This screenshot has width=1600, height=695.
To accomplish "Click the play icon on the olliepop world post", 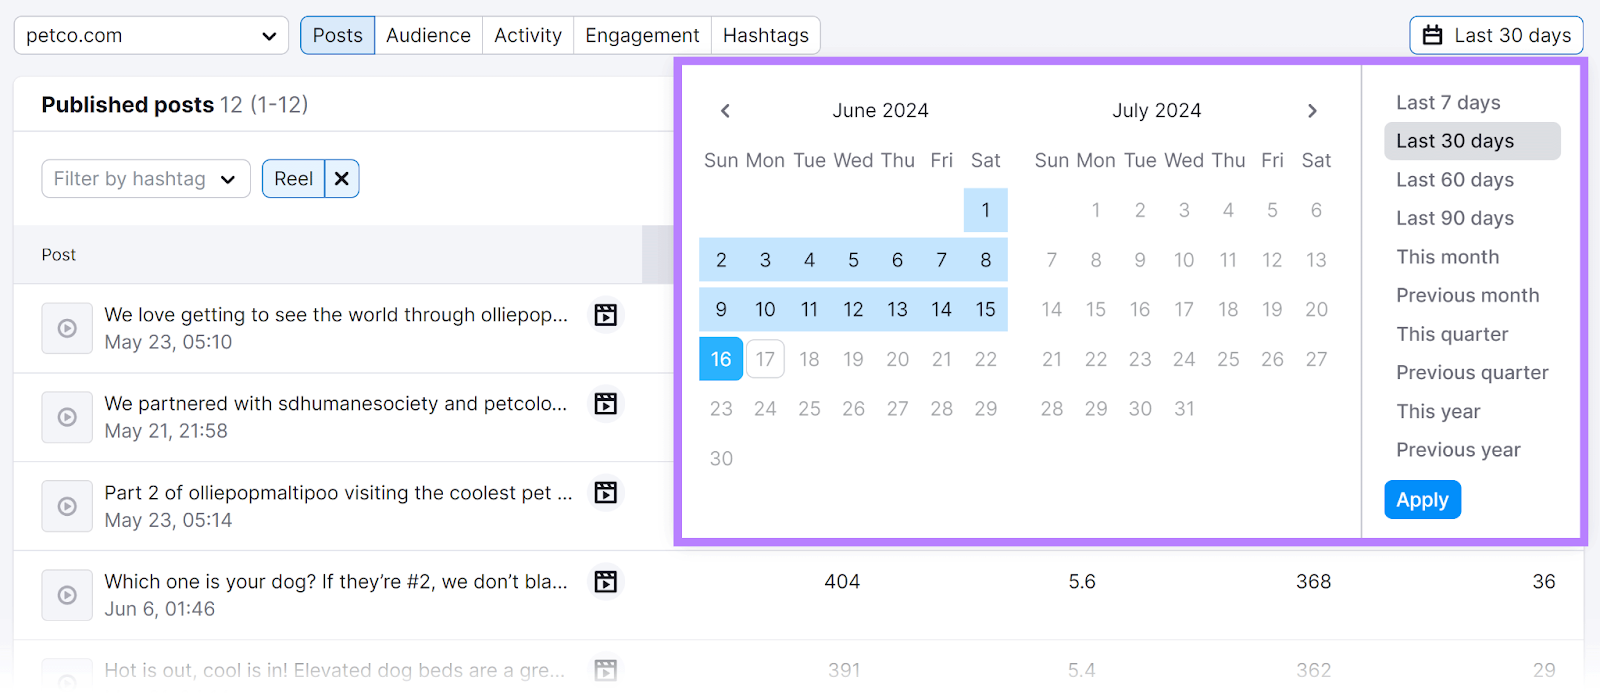I will tap(66, 328).
